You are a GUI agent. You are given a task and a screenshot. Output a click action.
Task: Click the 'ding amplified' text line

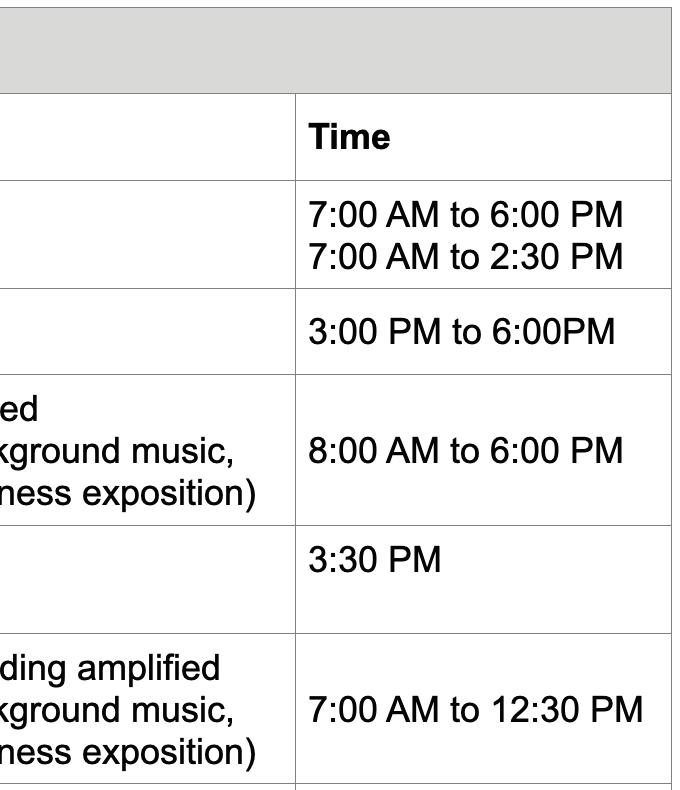[x=110, y=669]
